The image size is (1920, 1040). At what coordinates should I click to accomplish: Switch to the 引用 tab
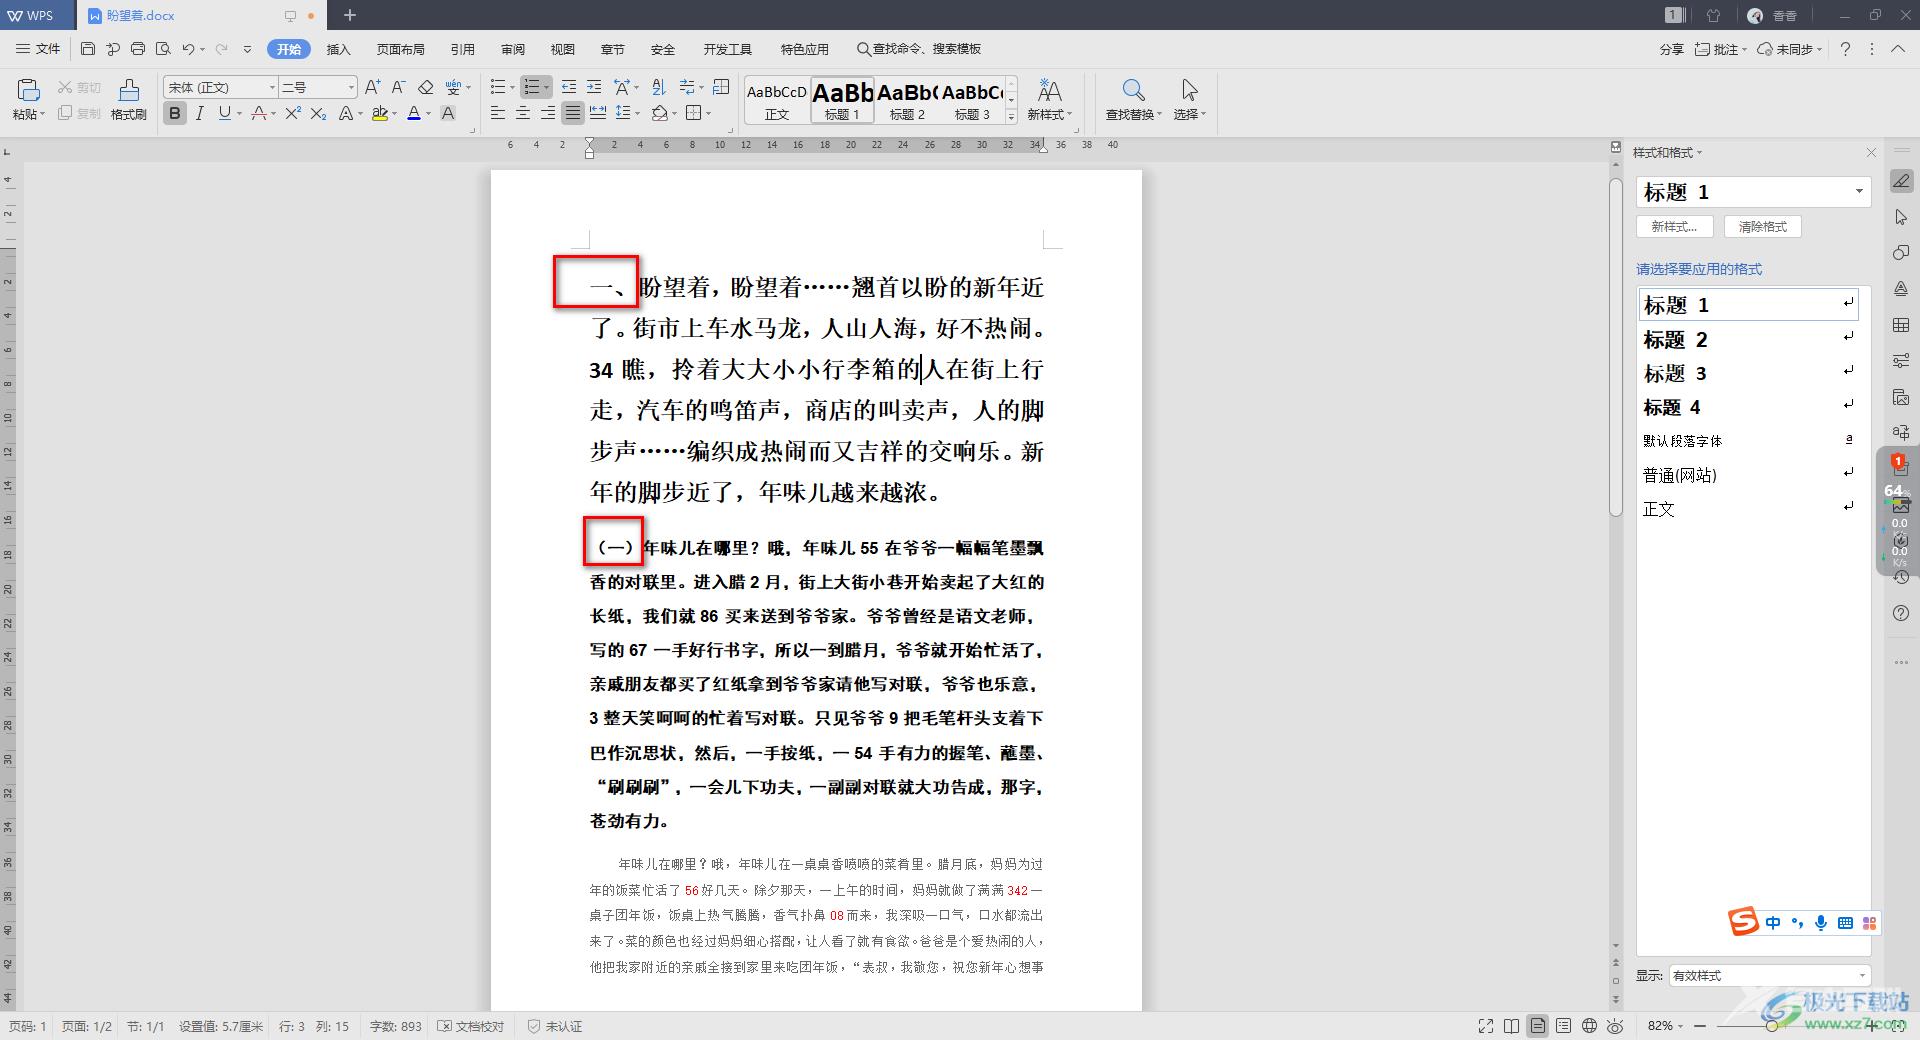pyautogui.click(x=462, y=49)
